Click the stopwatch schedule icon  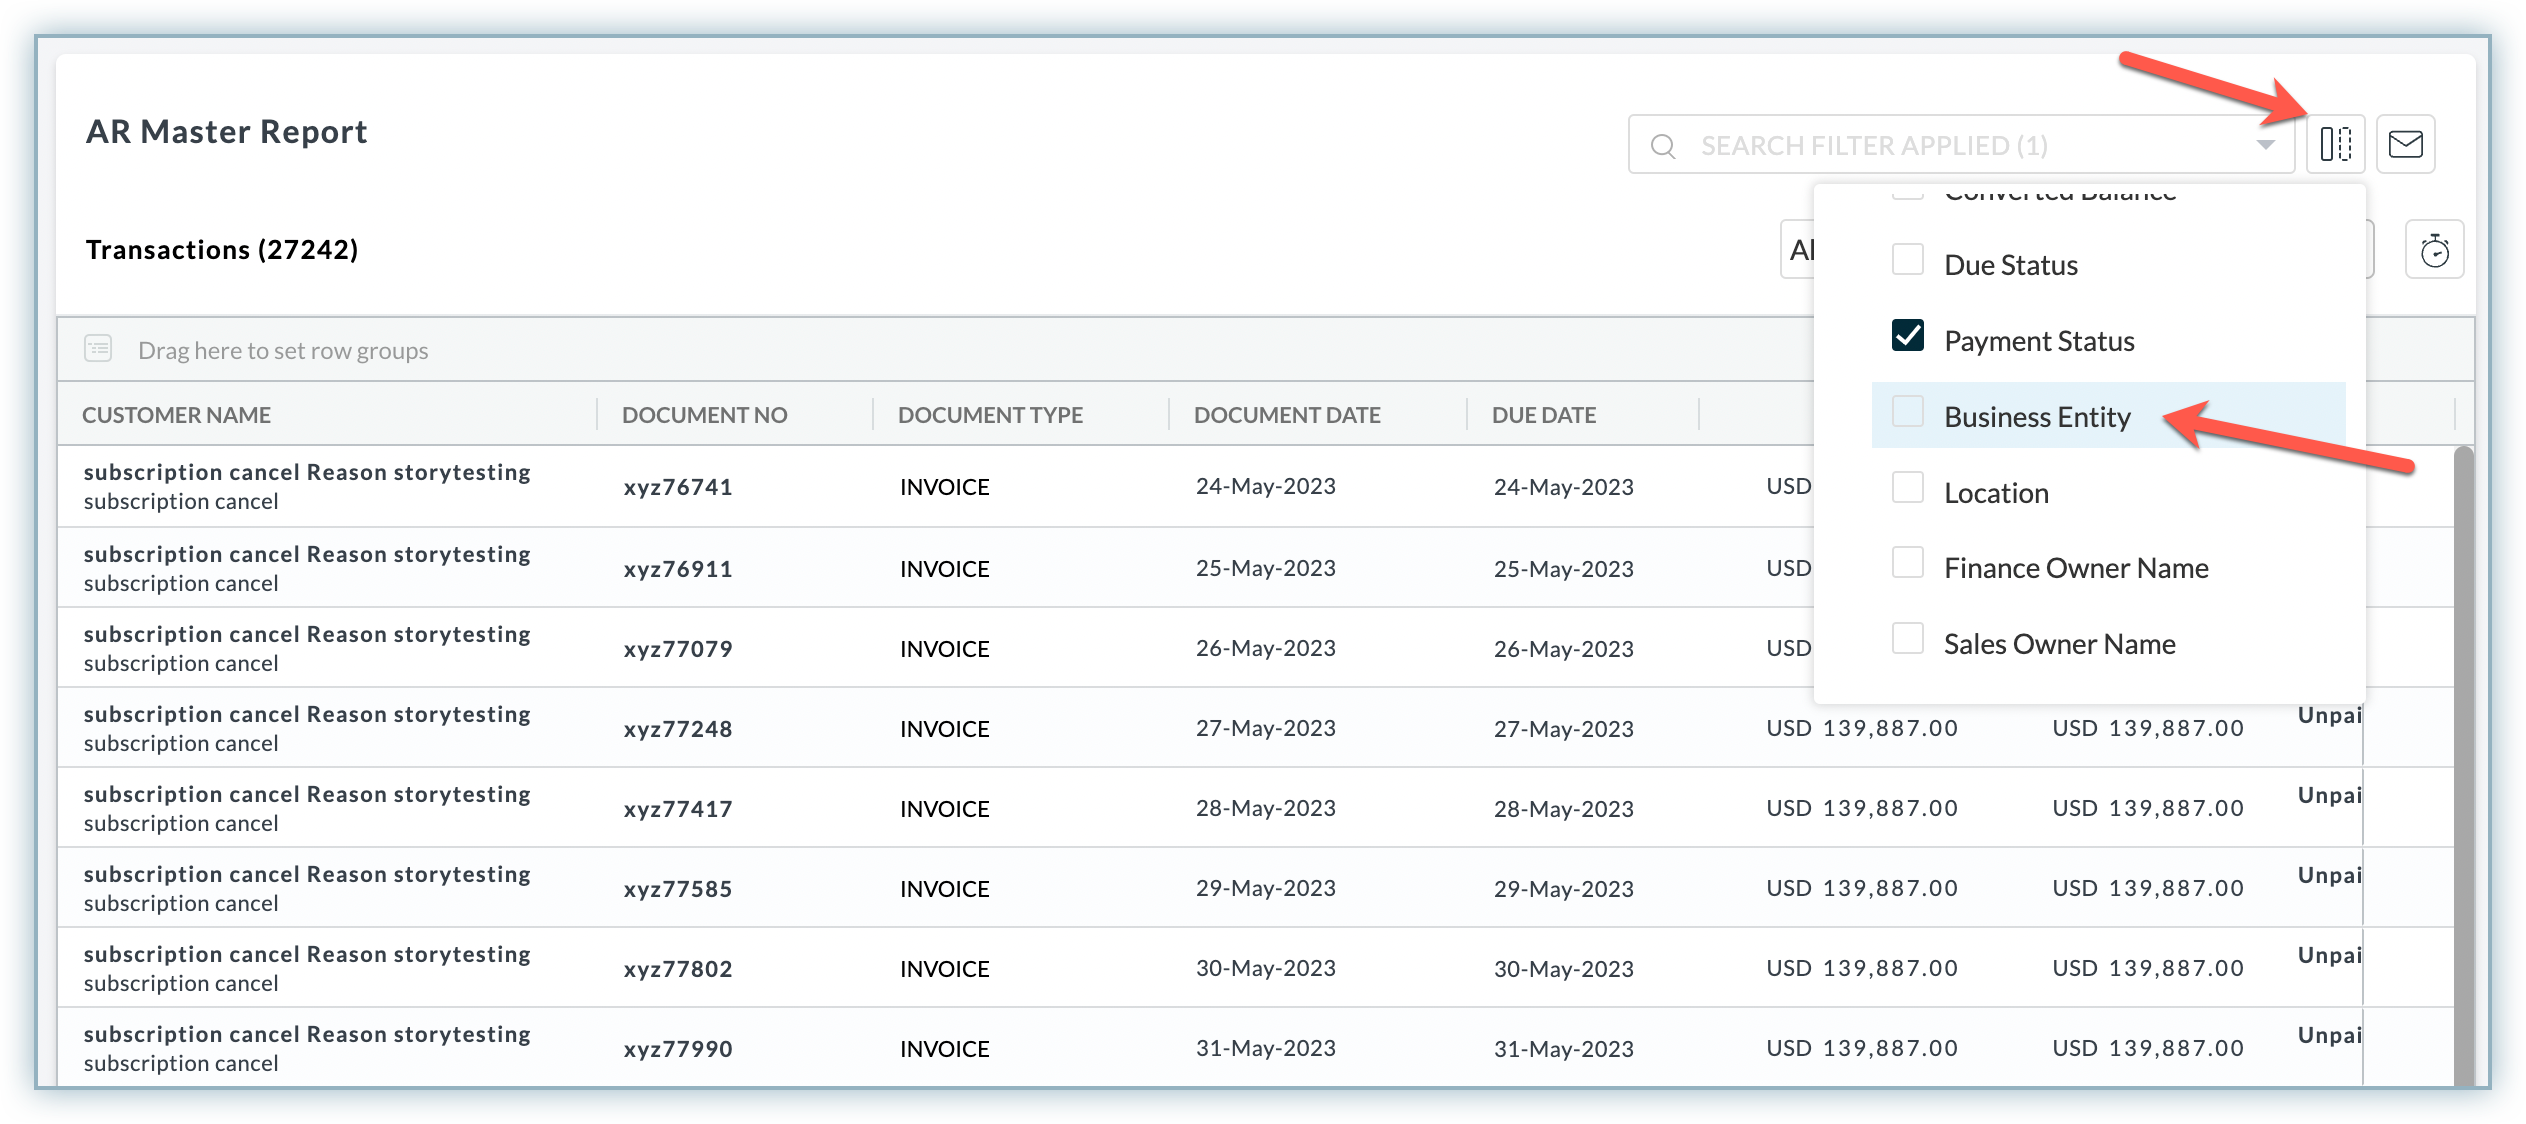(x=2434, y=250)
